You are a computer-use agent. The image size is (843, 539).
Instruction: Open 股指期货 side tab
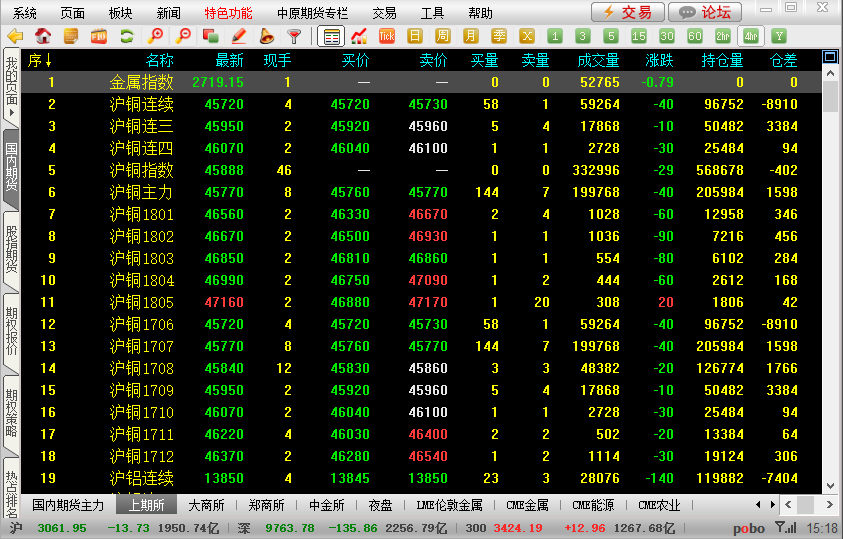[11, 250]
